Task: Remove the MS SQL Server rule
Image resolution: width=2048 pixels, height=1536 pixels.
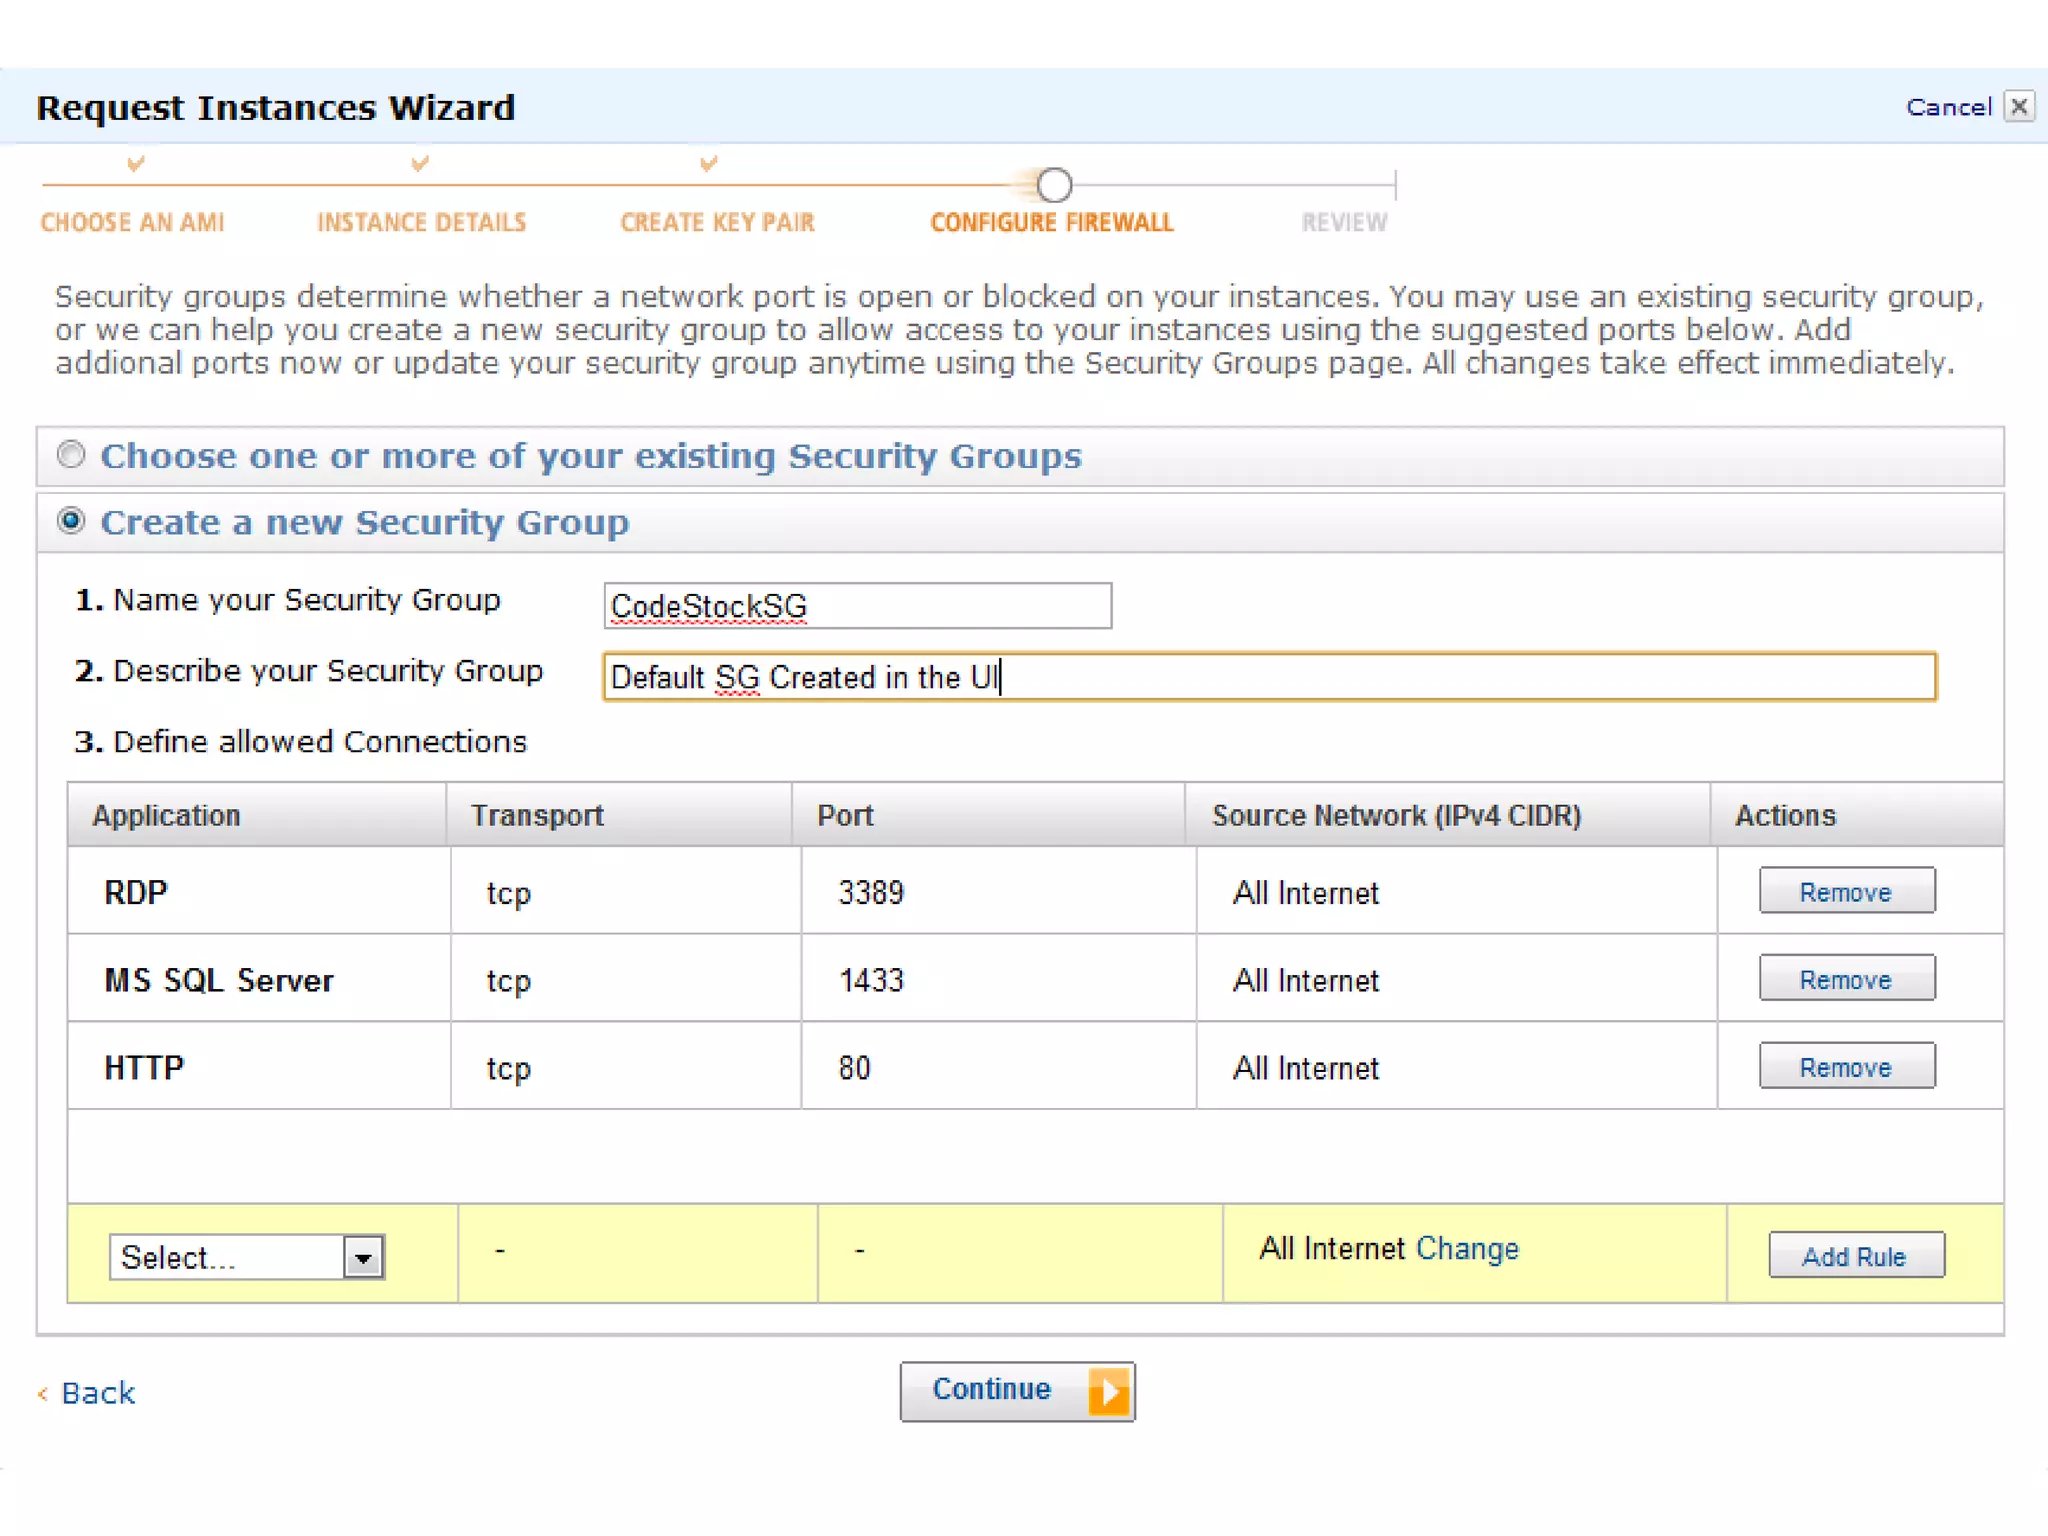Action: (x=1846, y=979)
